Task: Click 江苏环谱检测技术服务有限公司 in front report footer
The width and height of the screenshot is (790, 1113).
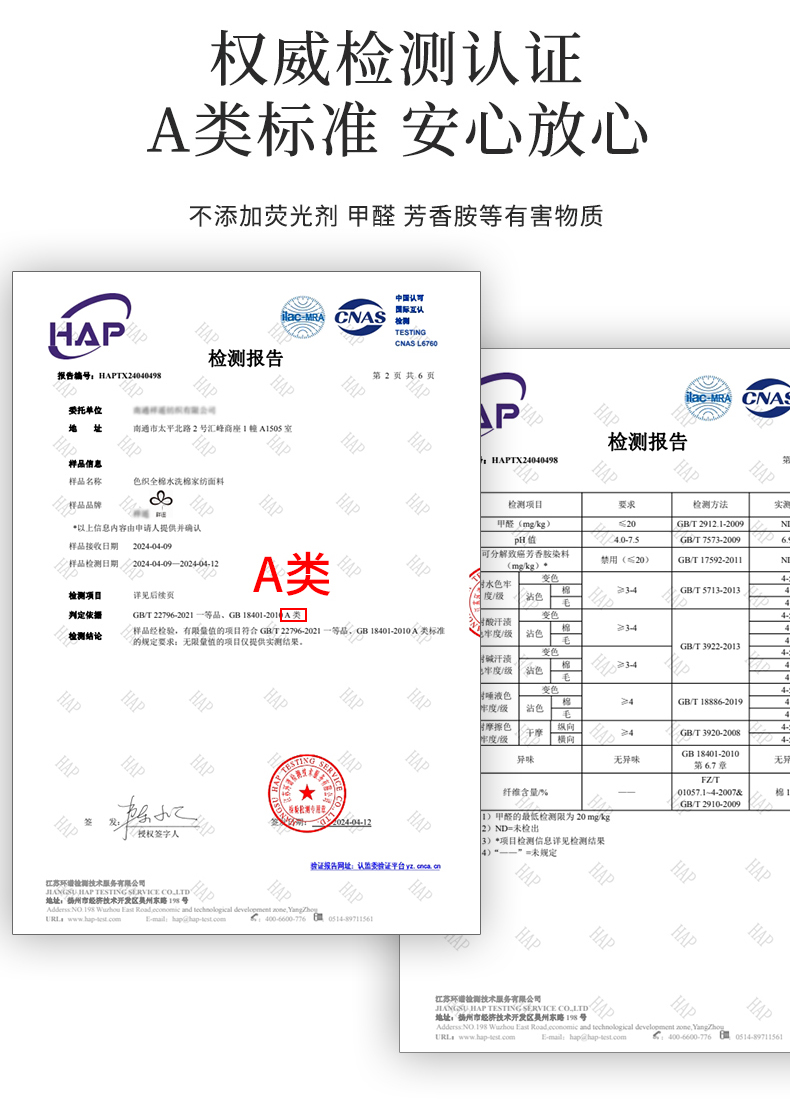Action: pos(95,884)
